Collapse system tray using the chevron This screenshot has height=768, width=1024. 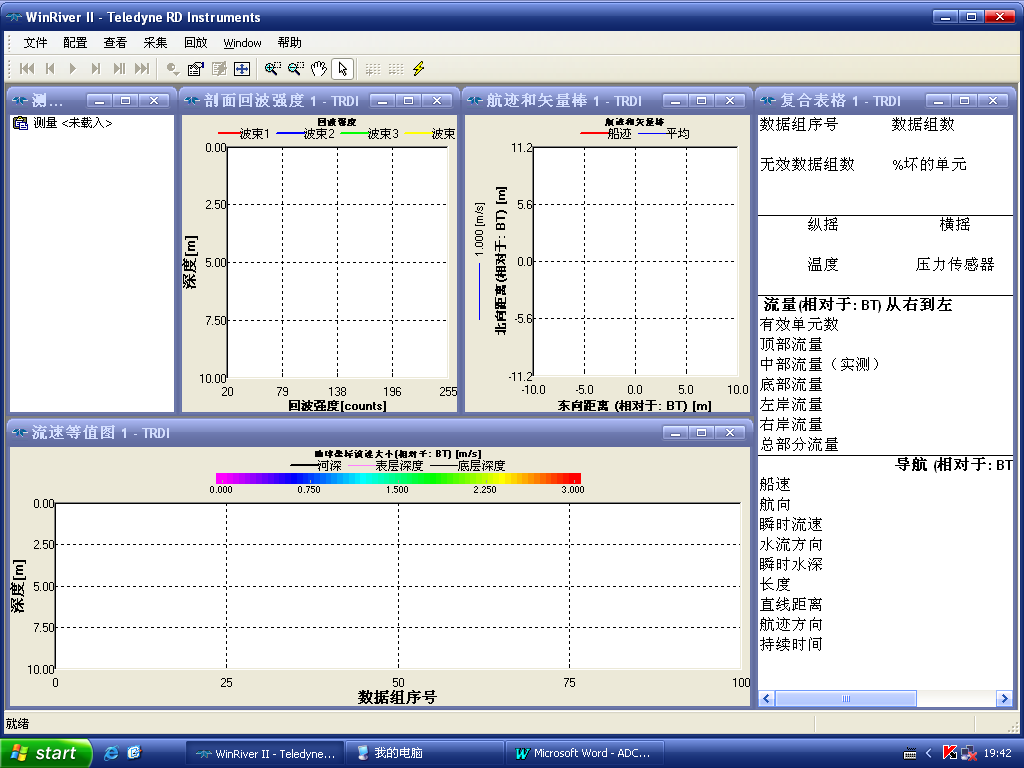928,752
